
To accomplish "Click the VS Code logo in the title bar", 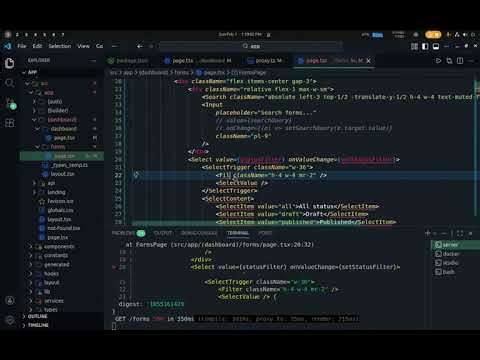I will click(7, 46).
